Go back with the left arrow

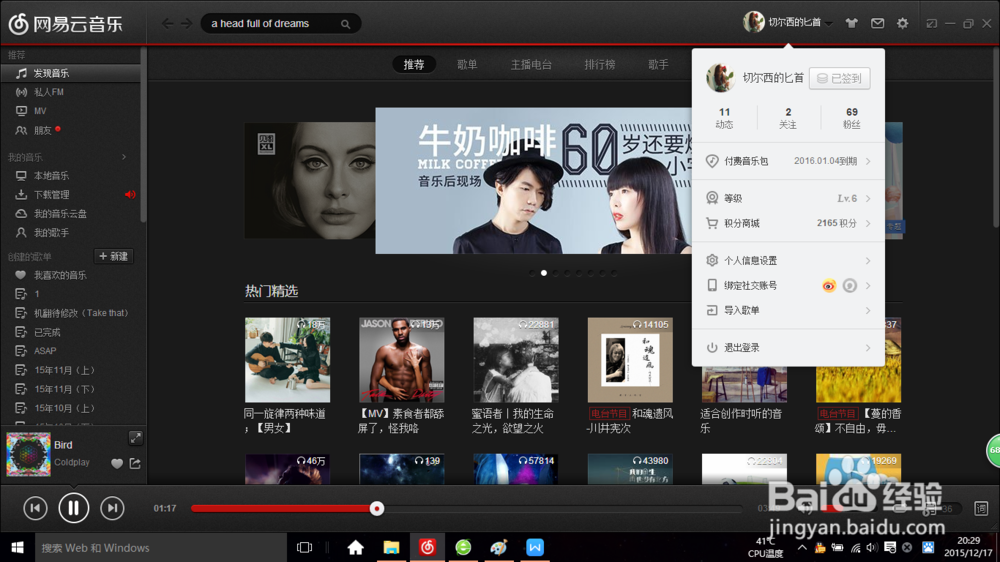click(x=167, y=24)
